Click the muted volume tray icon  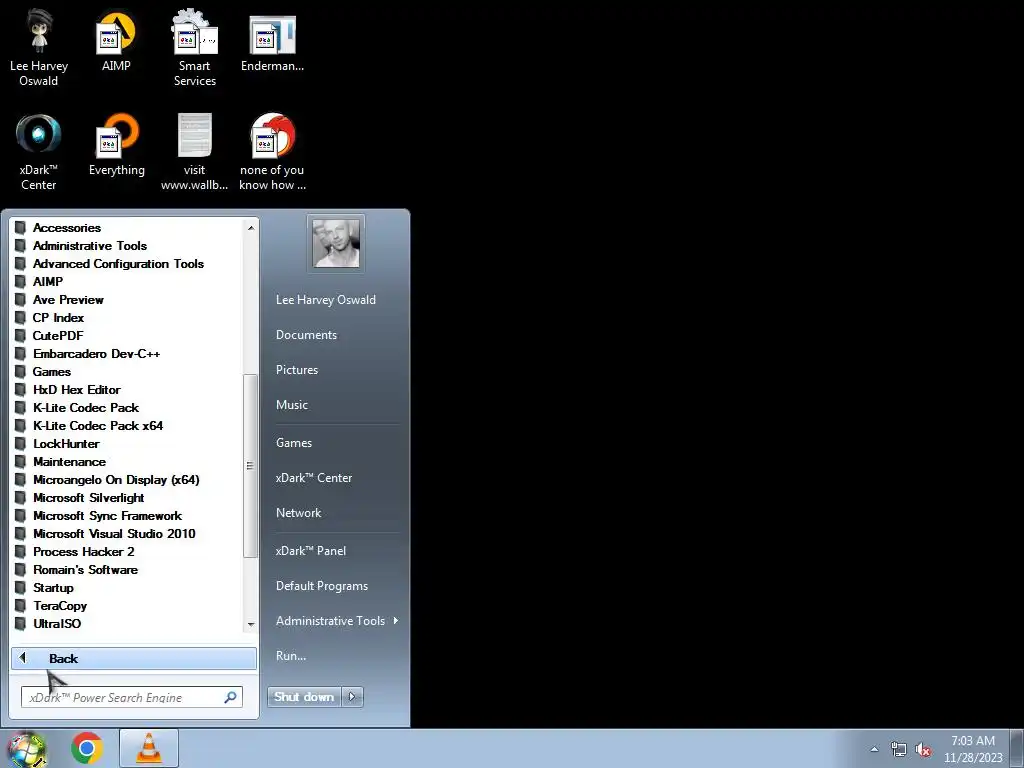[923, 749]
